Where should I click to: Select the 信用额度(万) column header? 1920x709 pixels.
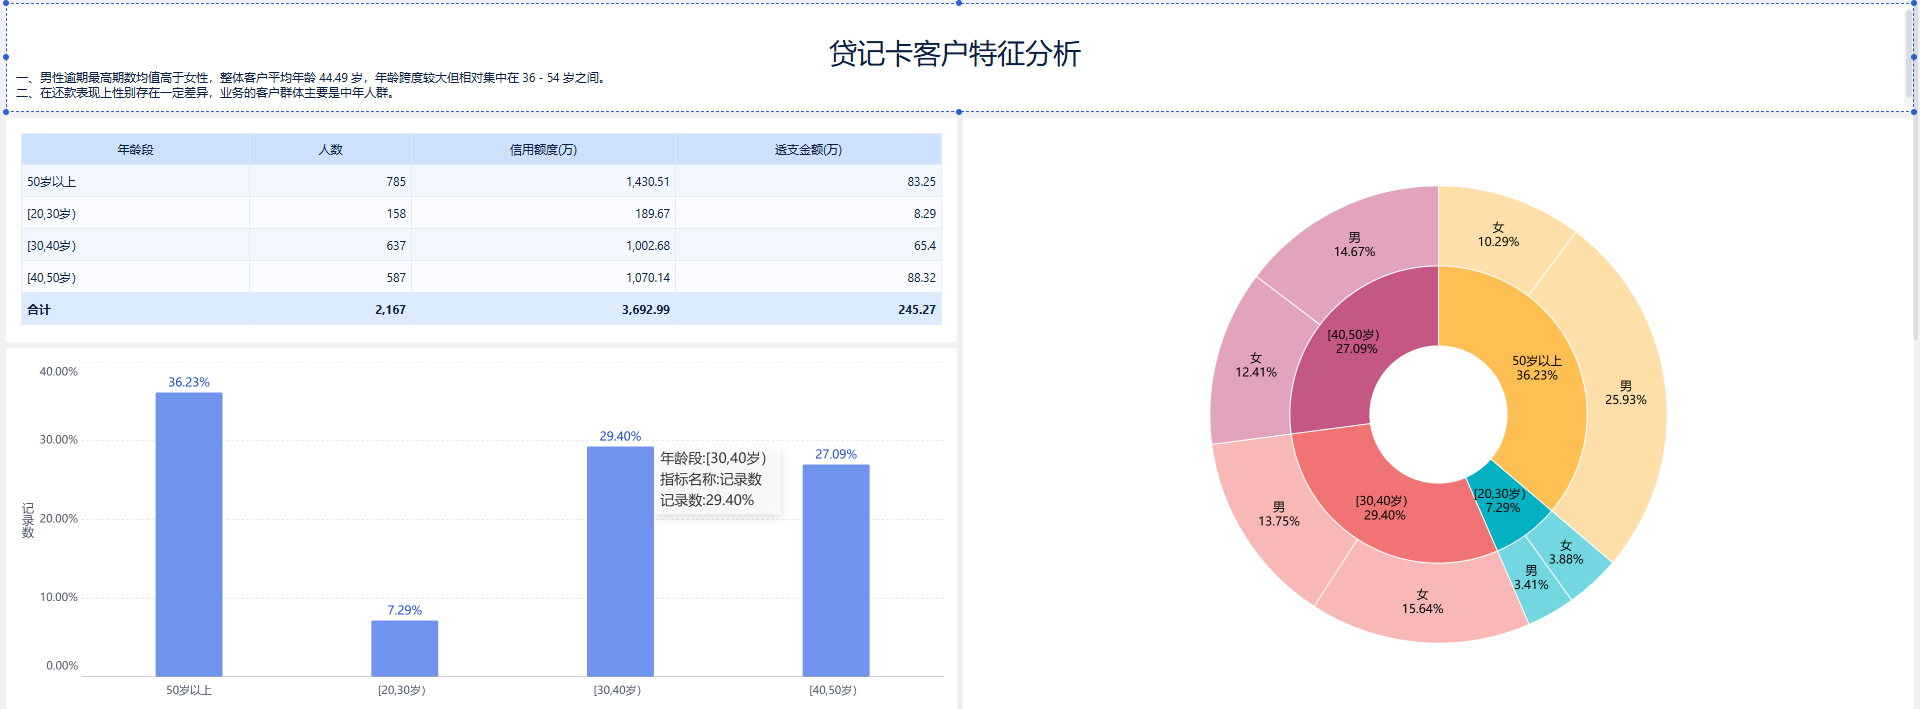click(x=543, y=150)
